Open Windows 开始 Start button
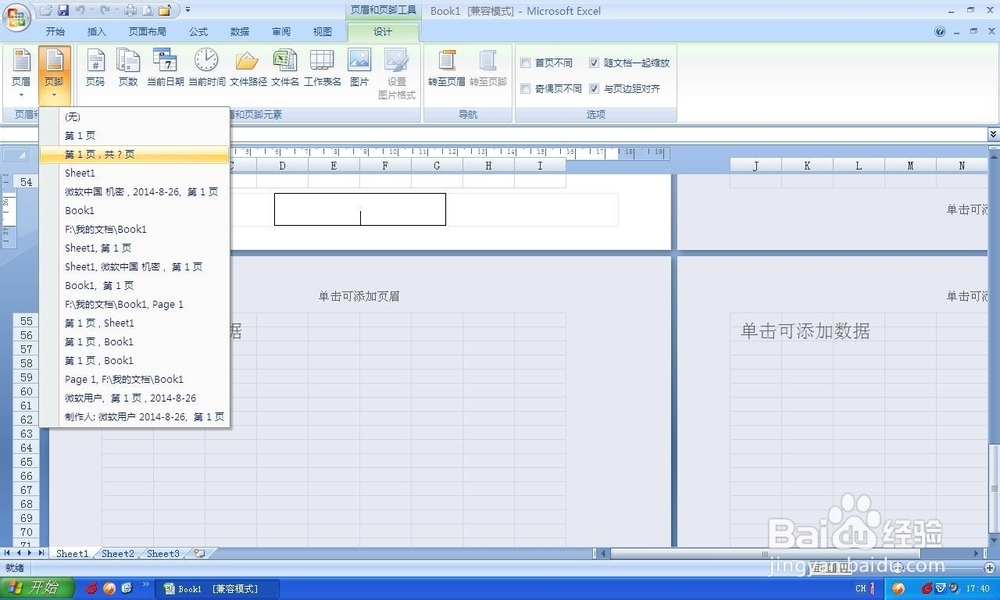 click(x=37, y=588)
